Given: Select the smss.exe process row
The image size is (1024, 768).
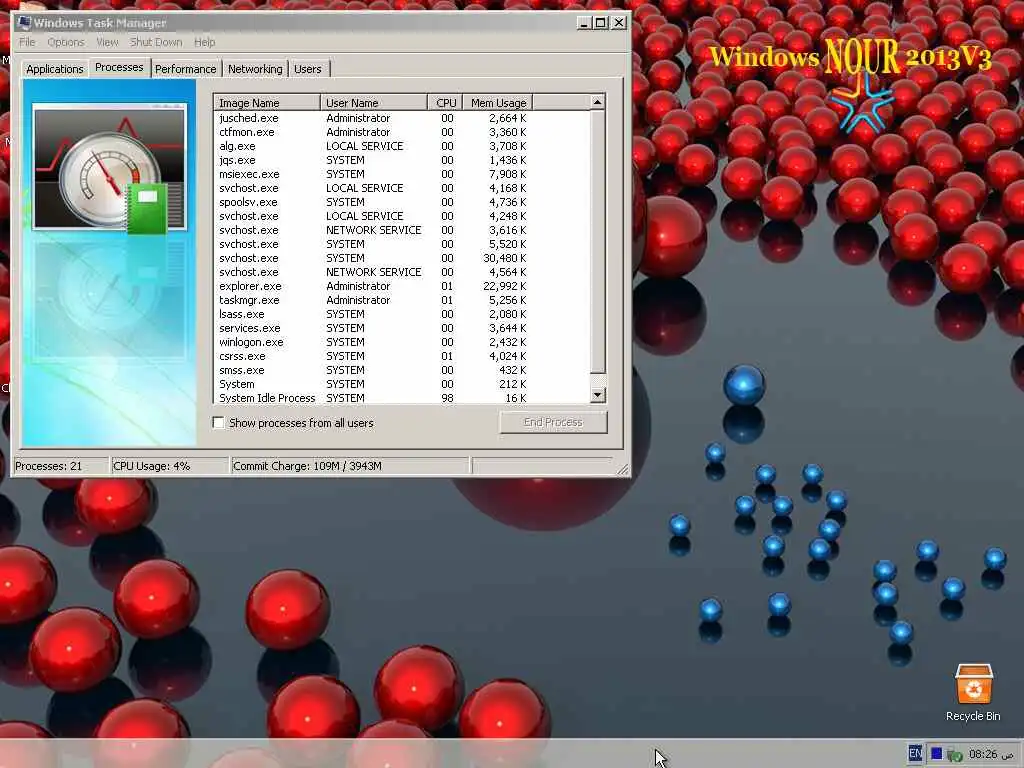Looking at the screenshot, I should pyautogui.click(x=402, y=370).
